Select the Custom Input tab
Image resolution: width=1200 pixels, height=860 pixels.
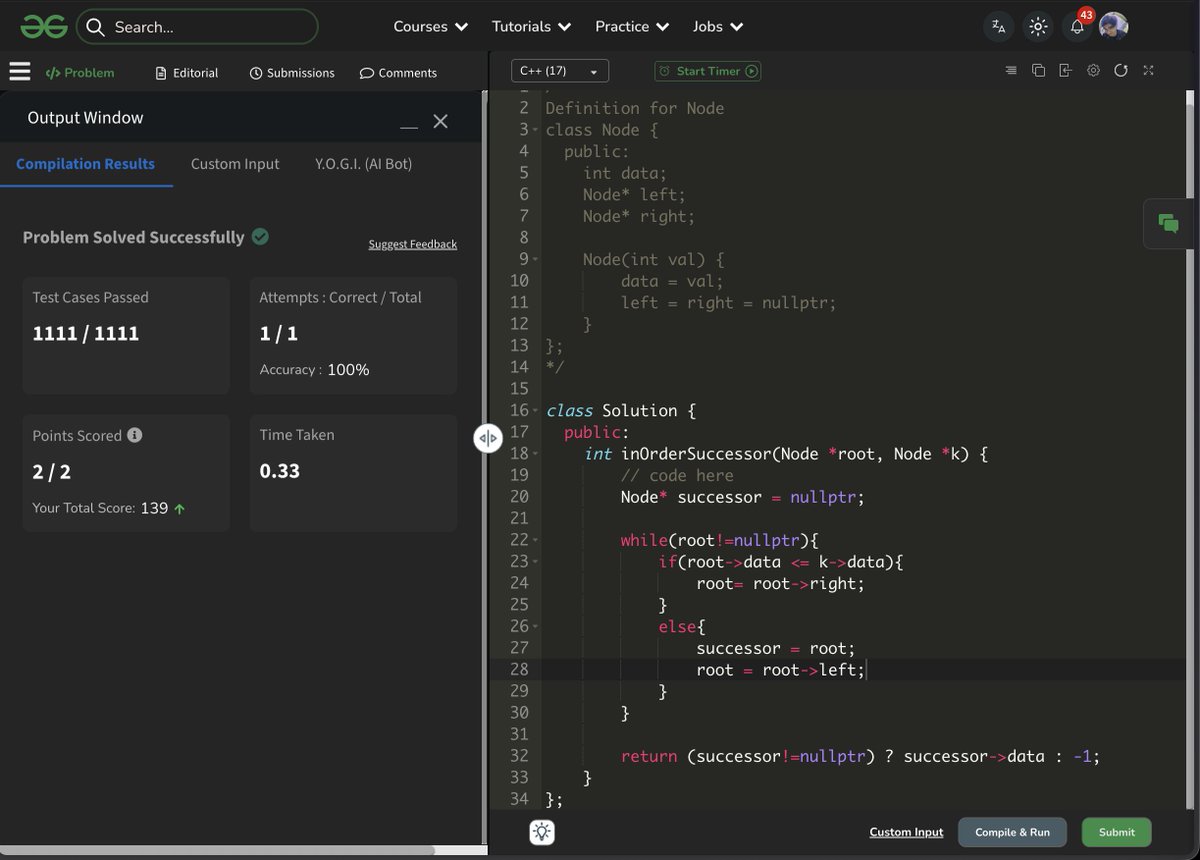(x=235, y=164)
